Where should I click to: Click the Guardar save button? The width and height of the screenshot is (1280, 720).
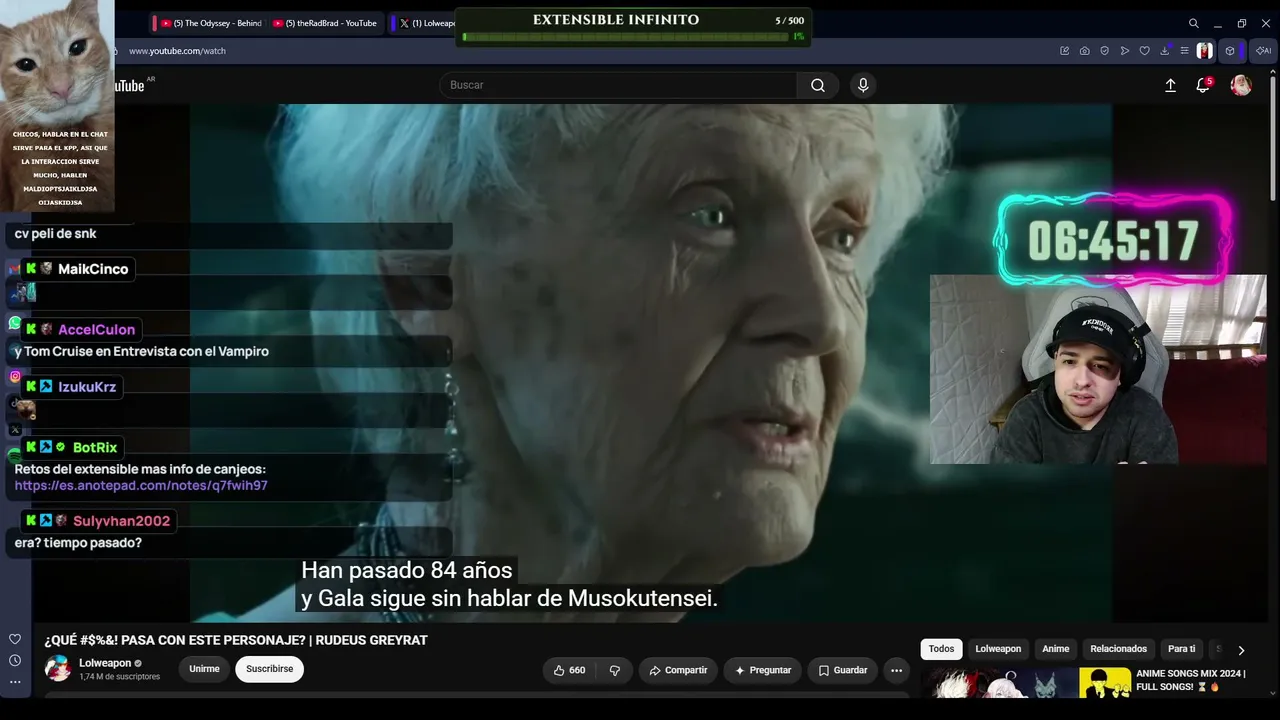click(x=843, y=670)
